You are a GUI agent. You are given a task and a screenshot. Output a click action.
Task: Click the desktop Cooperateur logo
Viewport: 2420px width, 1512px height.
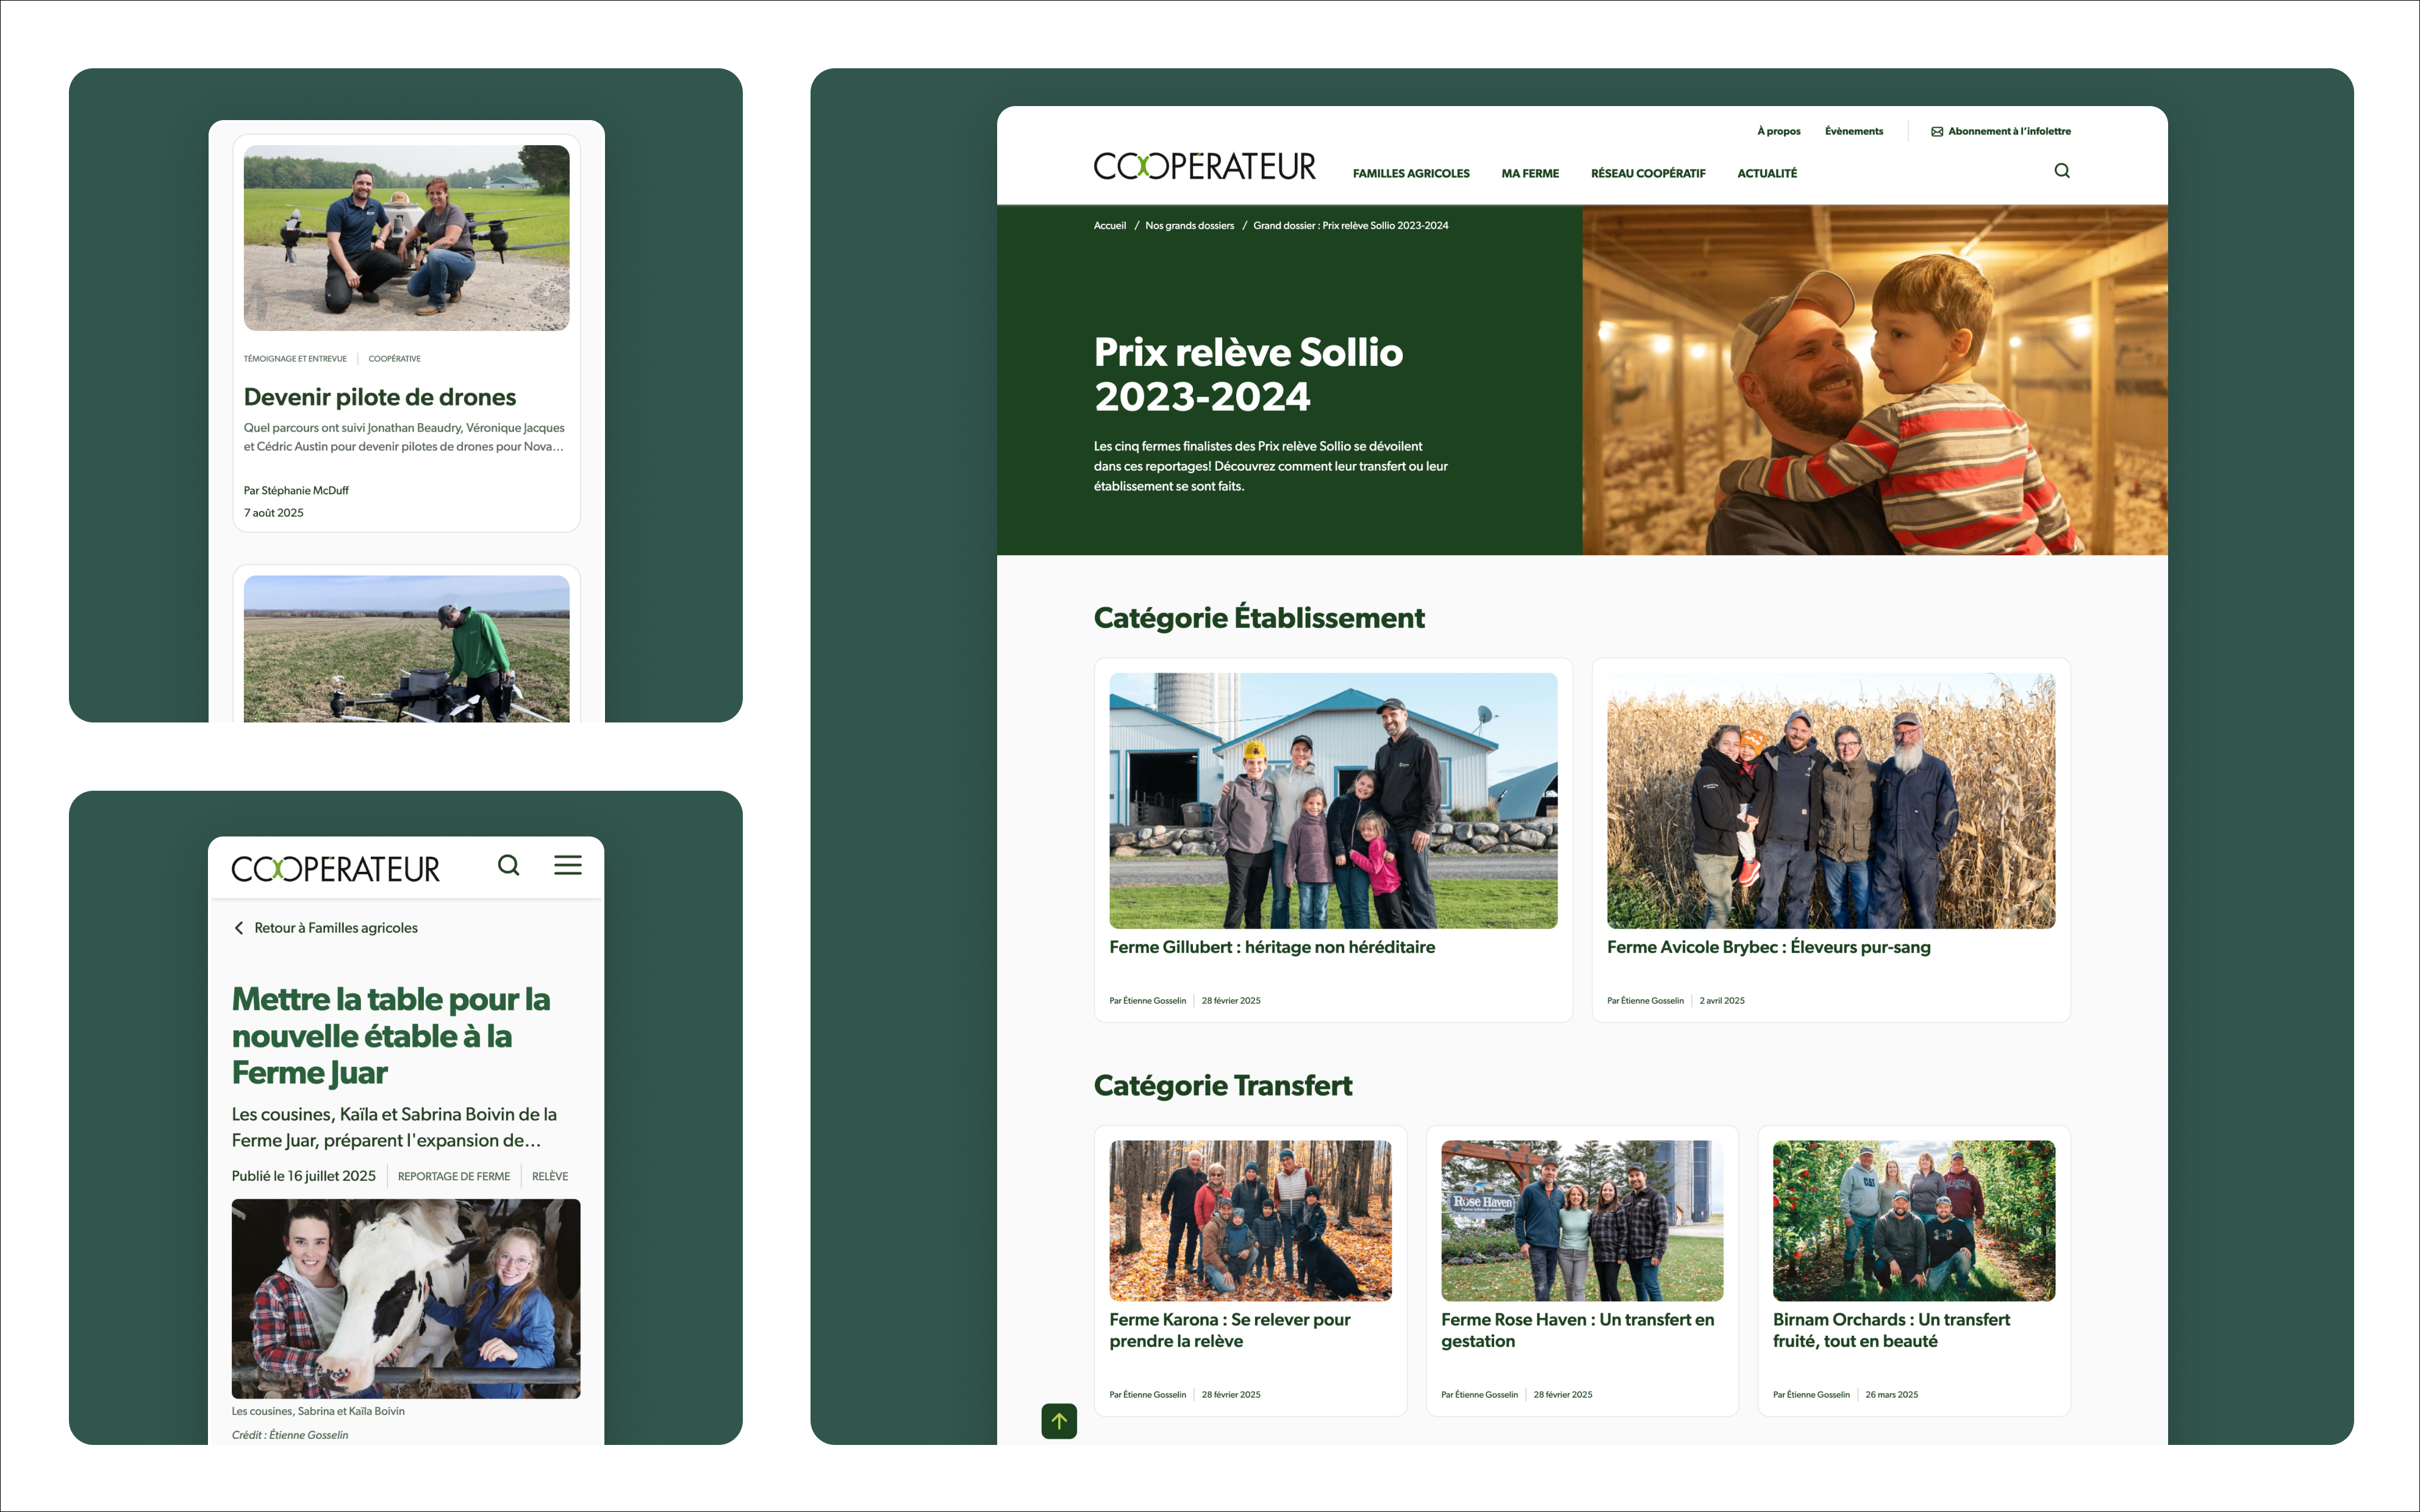click(x=1204, y=166)
